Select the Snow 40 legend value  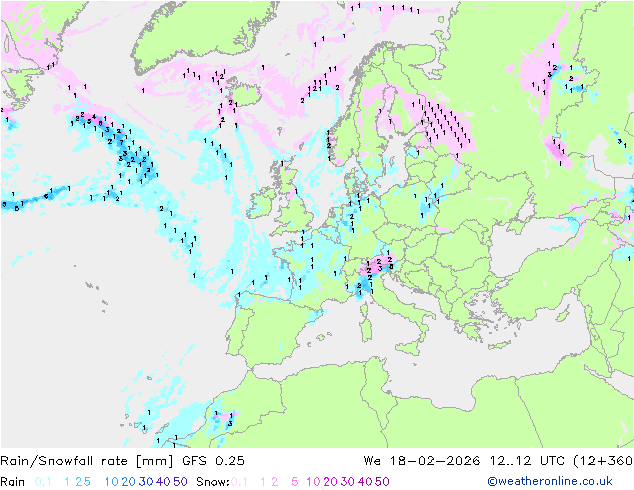pos(365,482)
